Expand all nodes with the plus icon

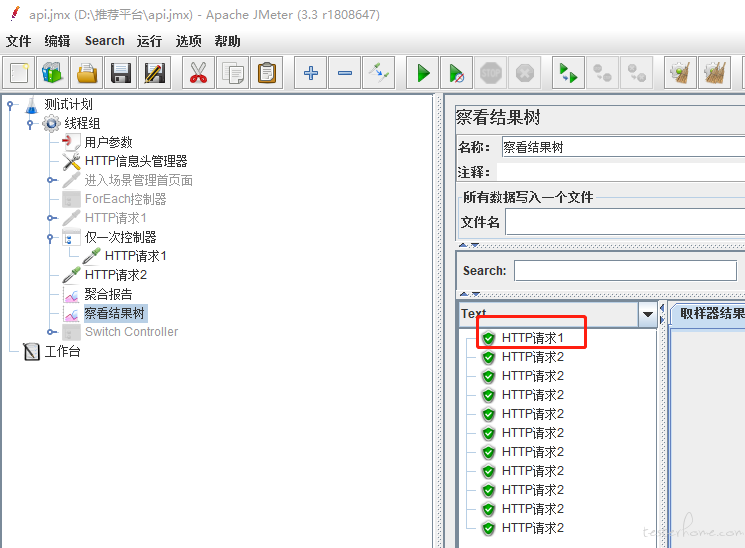(x=311, y=73)
